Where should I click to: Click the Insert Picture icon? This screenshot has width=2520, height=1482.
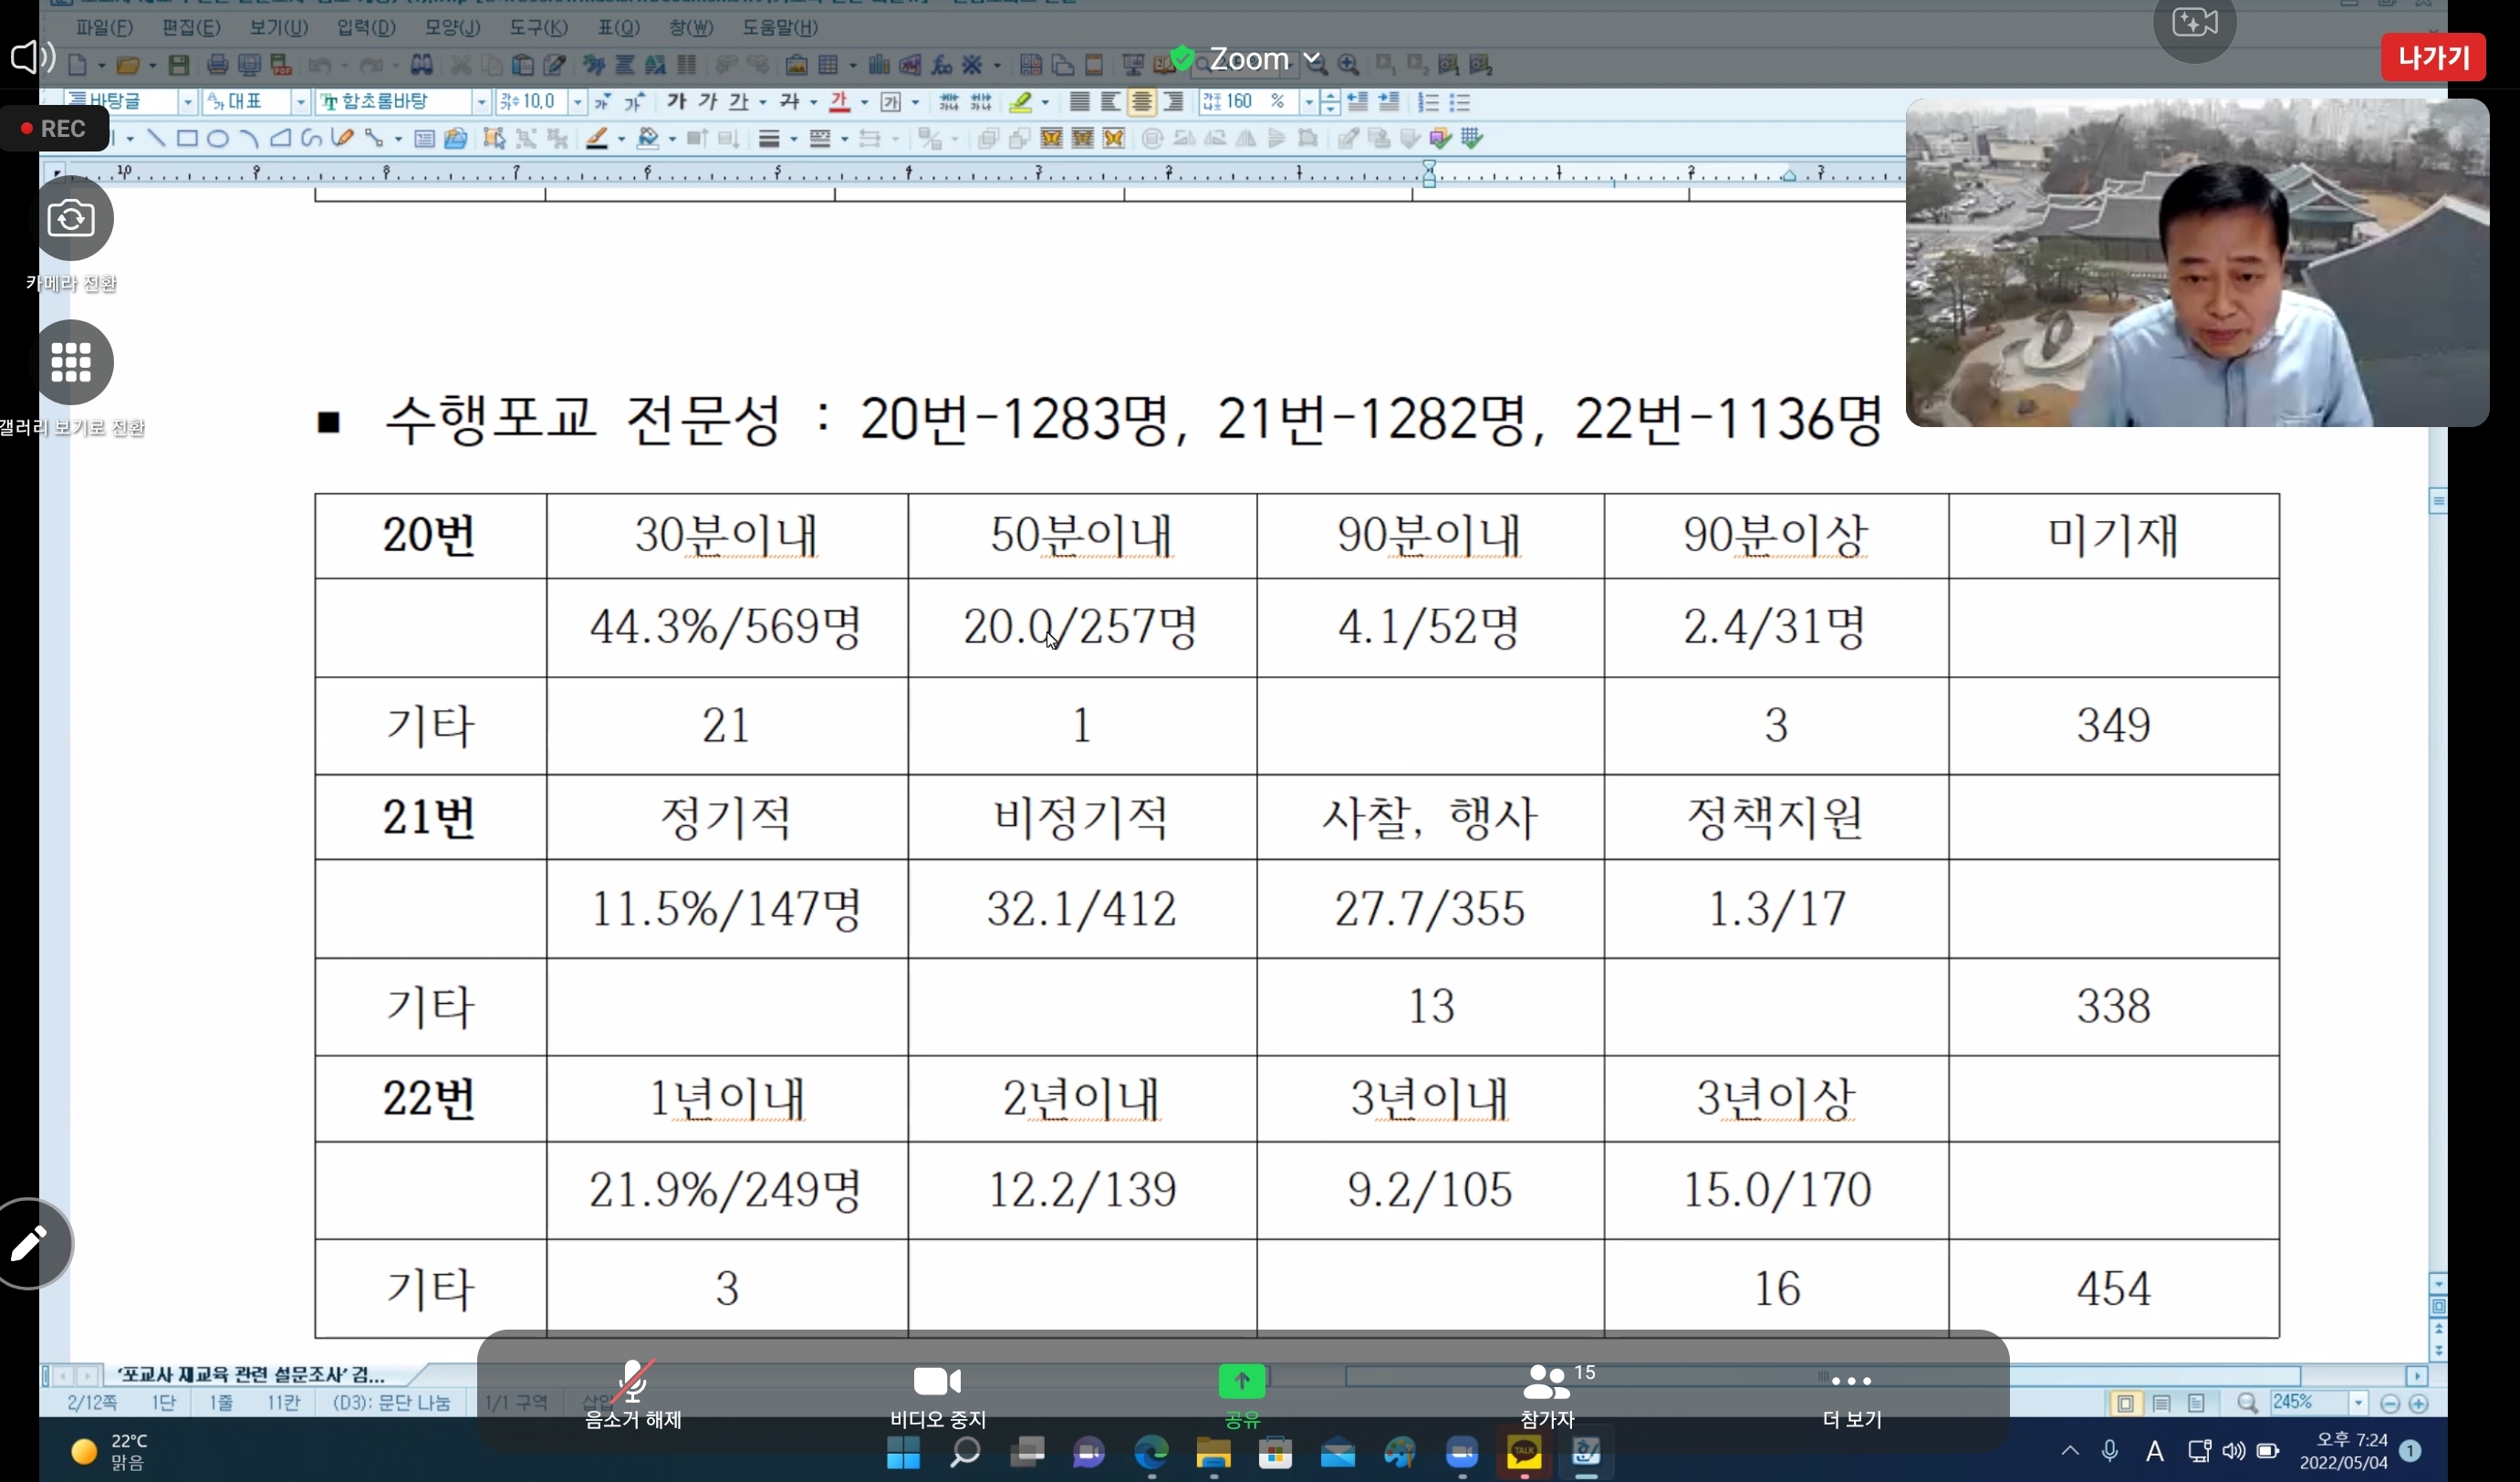796,65
